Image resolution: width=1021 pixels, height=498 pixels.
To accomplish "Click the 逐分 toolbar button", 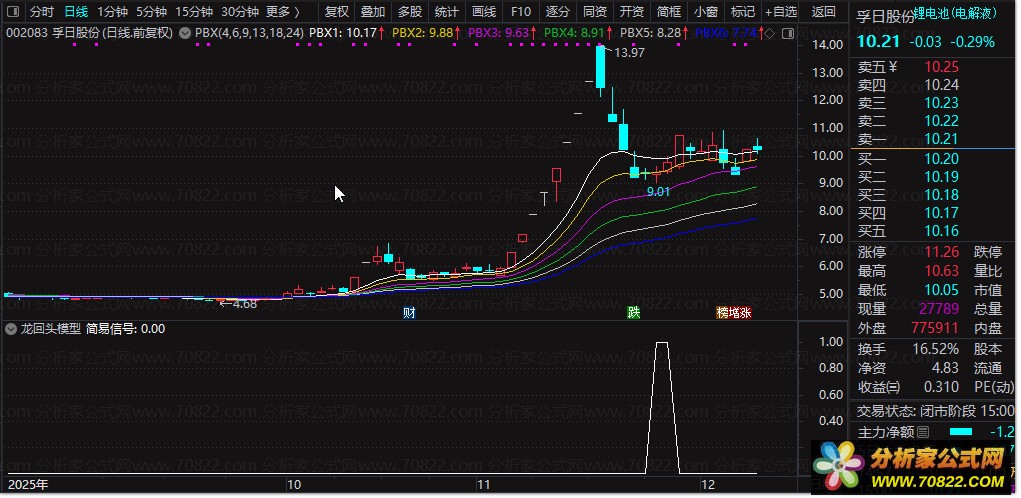I will pos(558,12).
